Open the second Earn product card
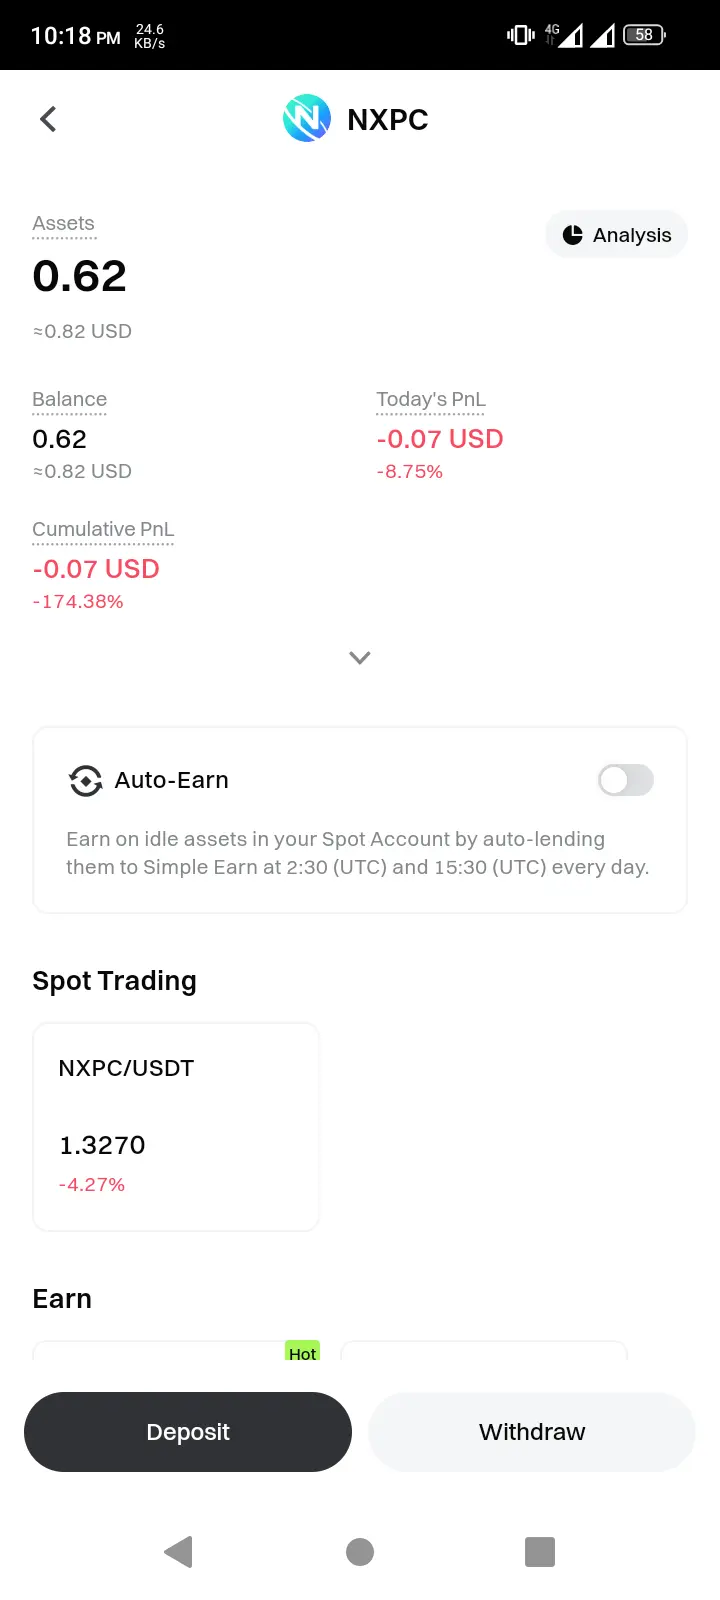Viewport: 720px width, 1600px height. (484, 1350)
